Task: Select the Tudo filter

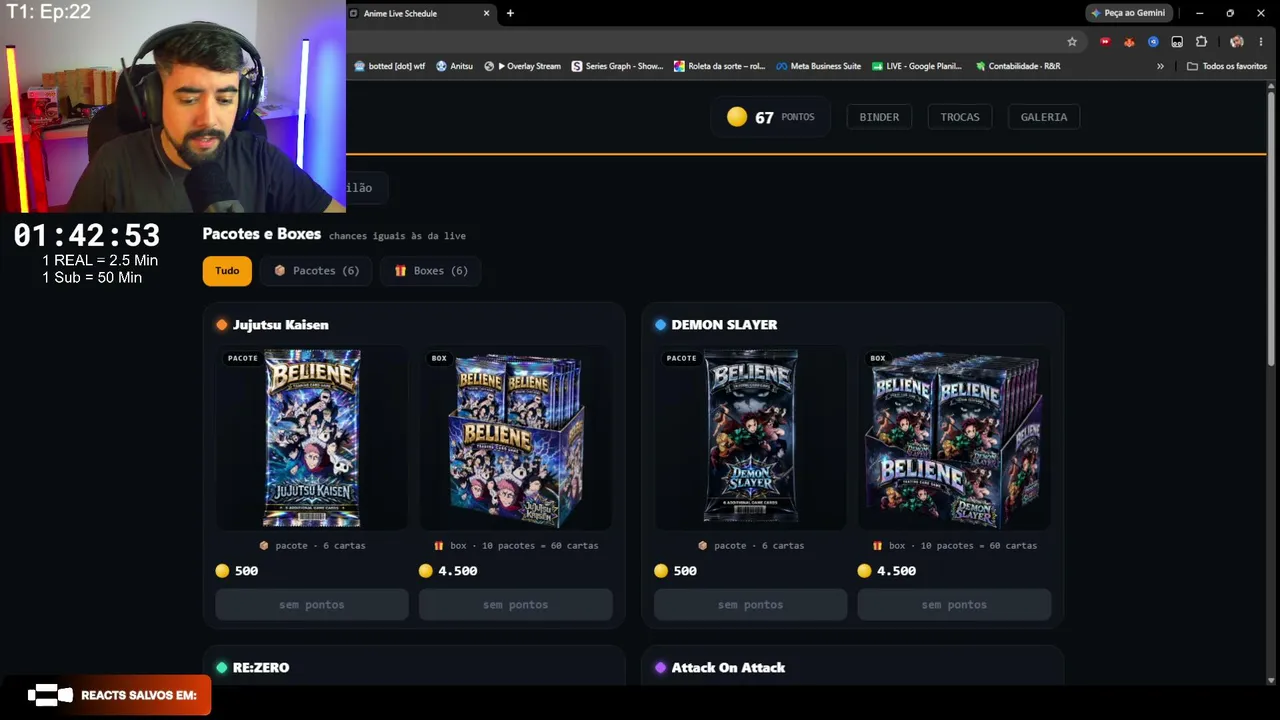Action: [x=227, y=271]
